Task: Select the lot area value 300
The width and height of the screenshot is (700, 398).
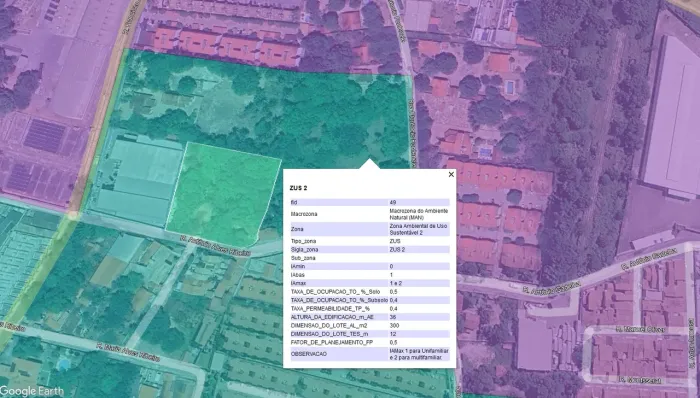Action: 394,326
